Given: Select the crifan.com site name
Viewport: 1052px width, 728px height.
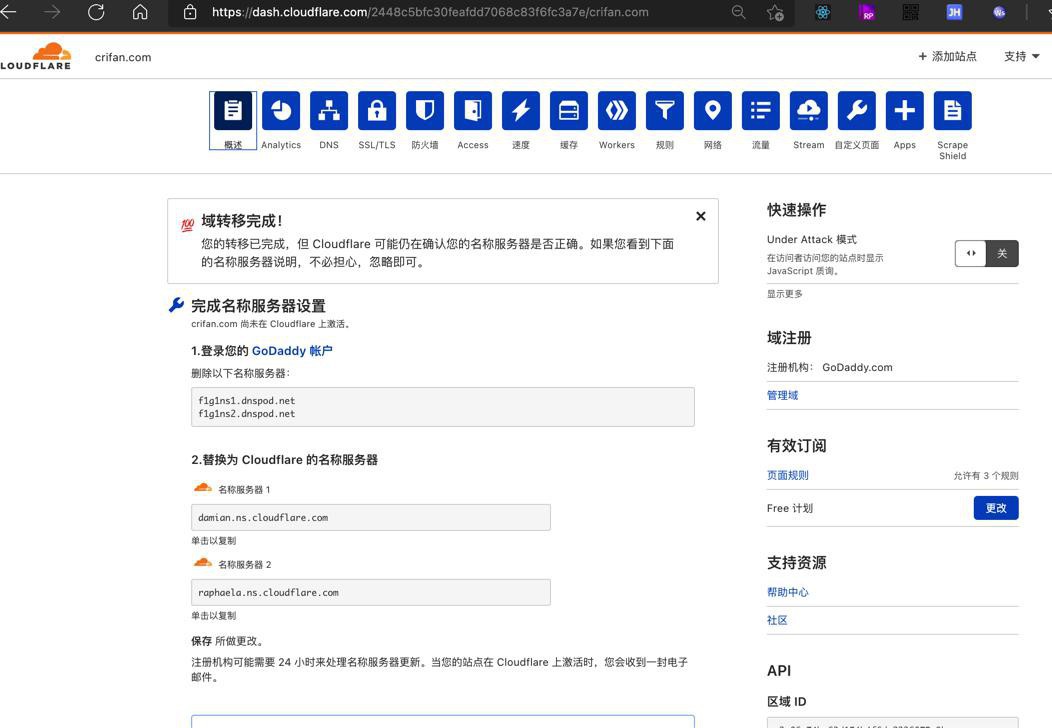Looking at the screenshot, I should 123,57.
